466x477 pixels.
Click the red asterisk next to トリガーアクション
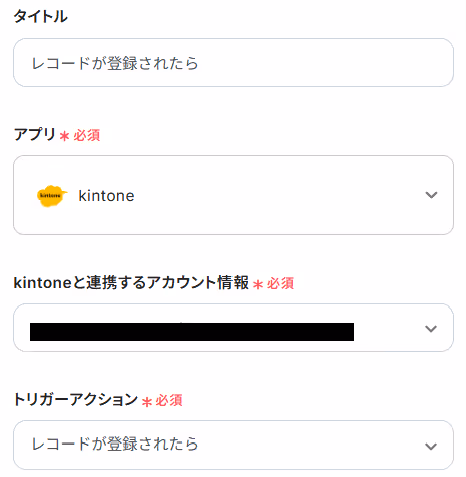point(147,401)
